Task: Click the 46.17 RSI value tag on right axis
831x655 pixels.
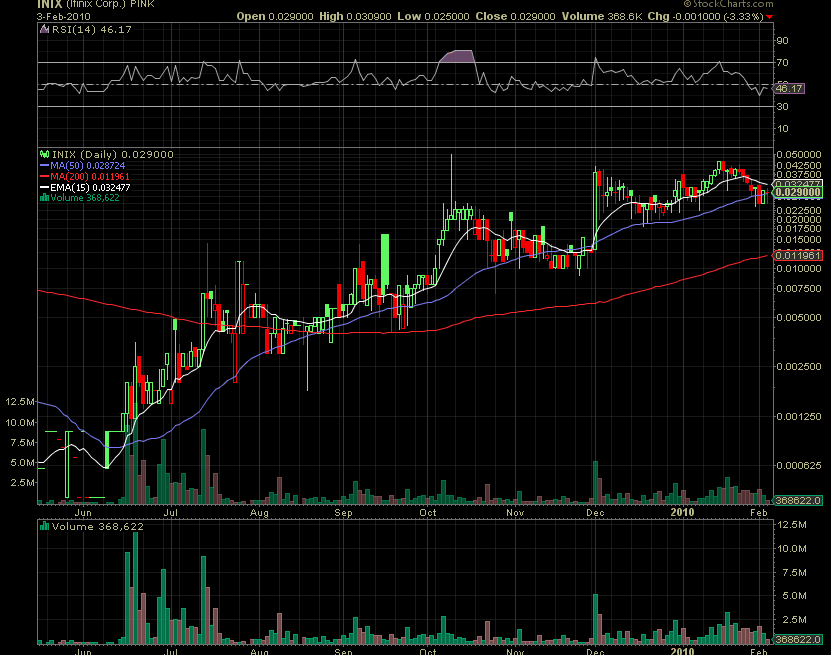Action: click(789, 88)
